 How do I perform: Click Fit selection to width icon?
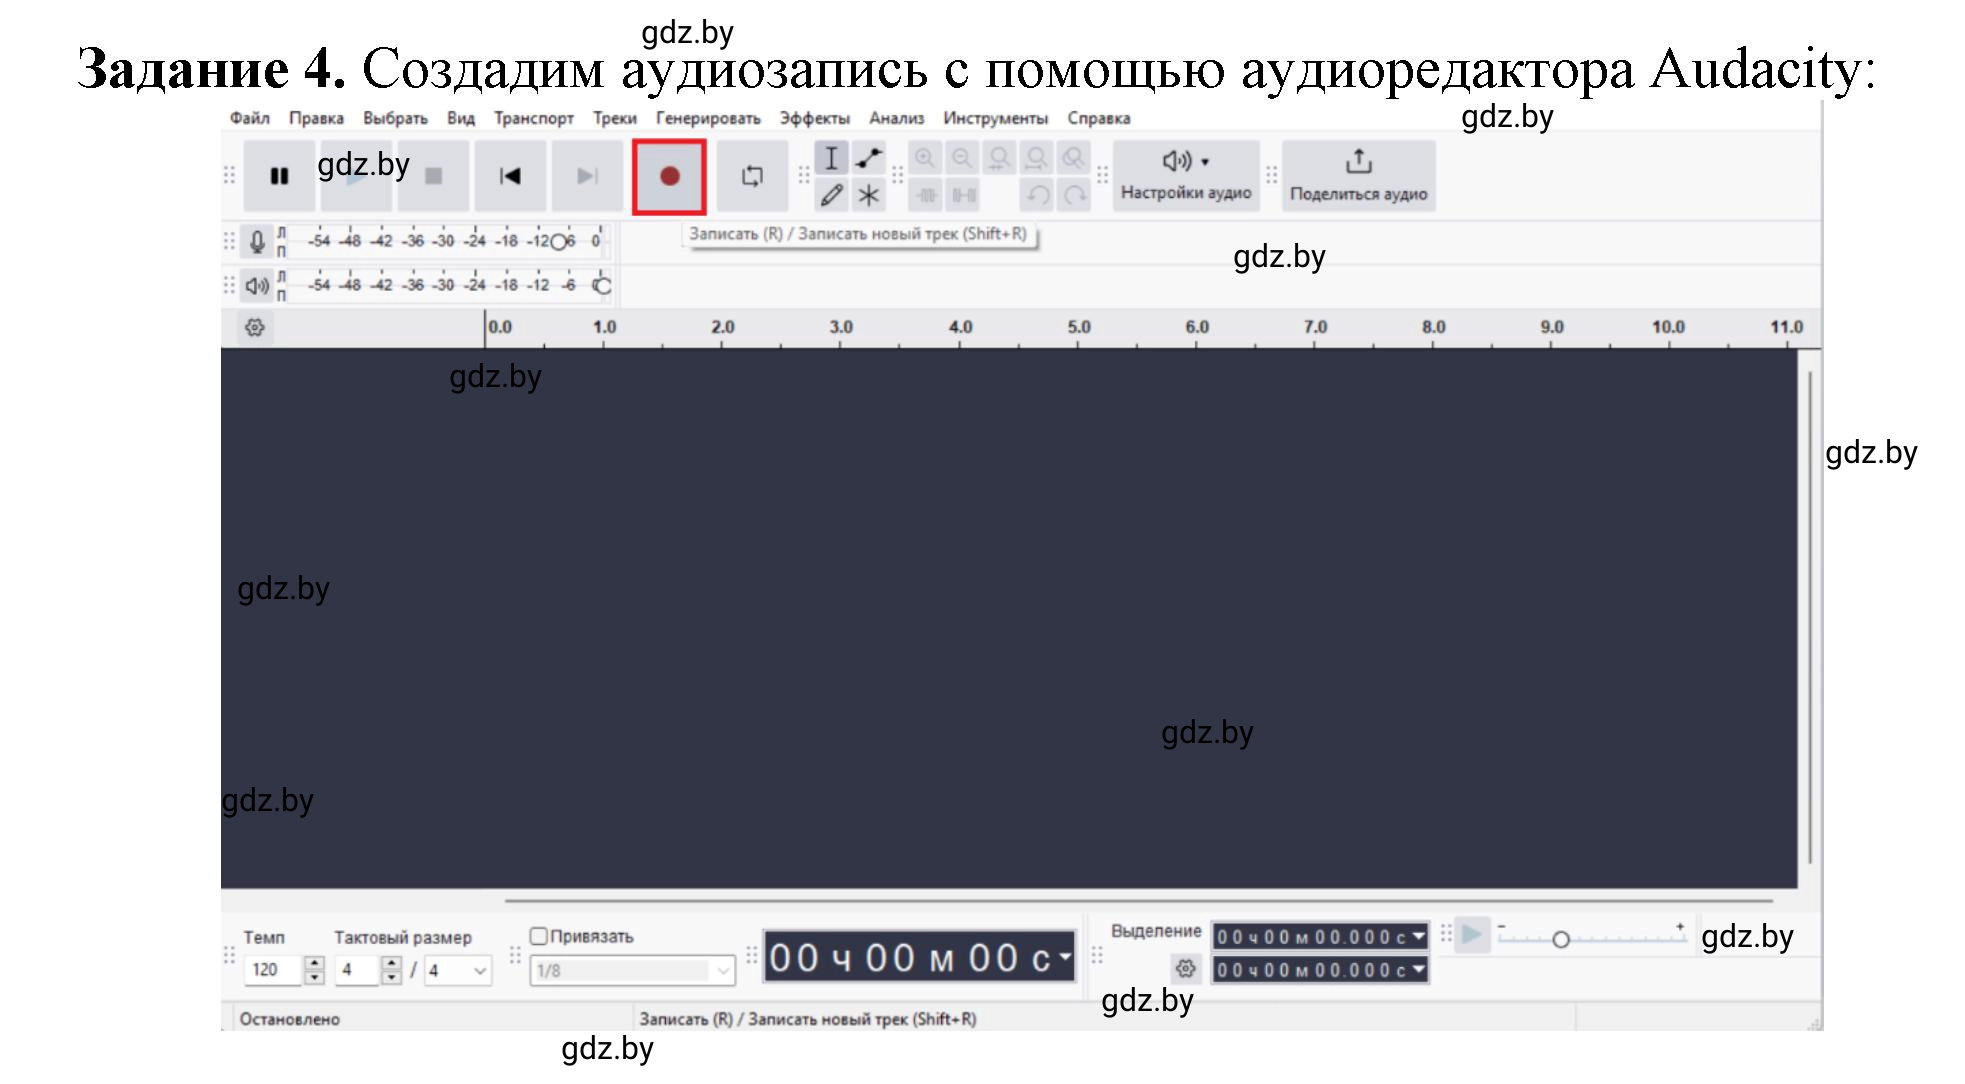pos(999,158)
